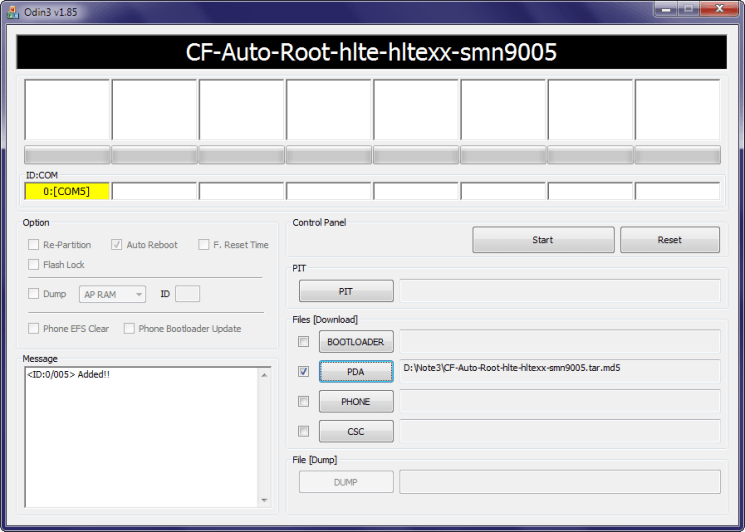Viewport: 745px width, 532px height.
Task: Click the '<ID:0/005> Added!!' log line
Action: (68, 374)
